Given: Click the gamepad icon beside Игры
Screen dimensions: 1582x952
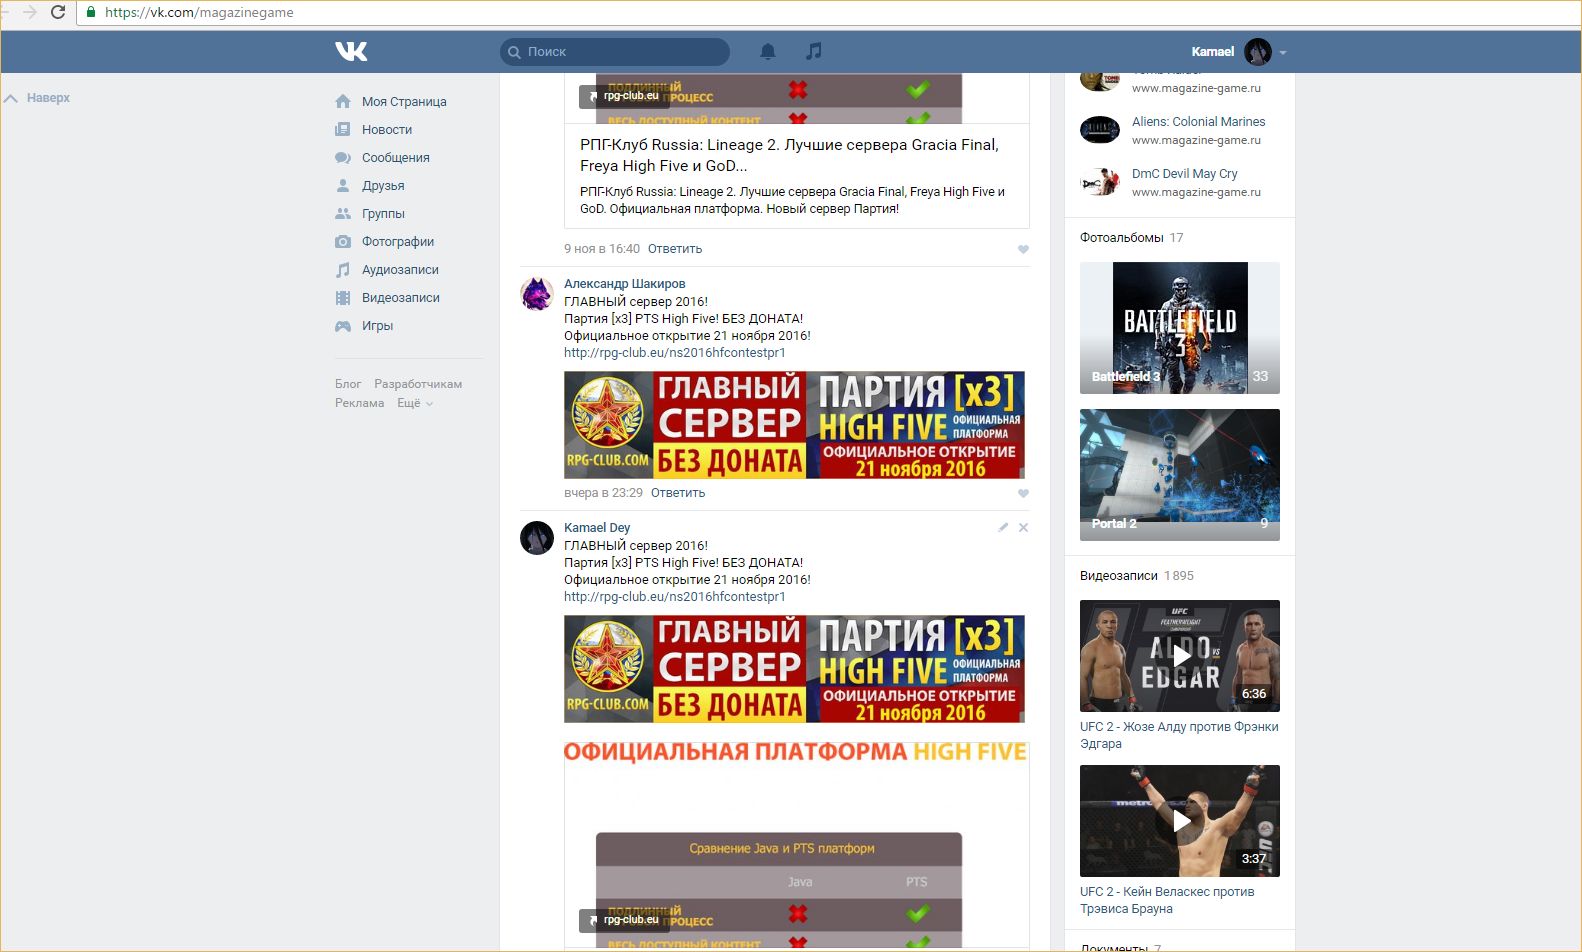Looking at the screenshot, I should click(343, 325).
